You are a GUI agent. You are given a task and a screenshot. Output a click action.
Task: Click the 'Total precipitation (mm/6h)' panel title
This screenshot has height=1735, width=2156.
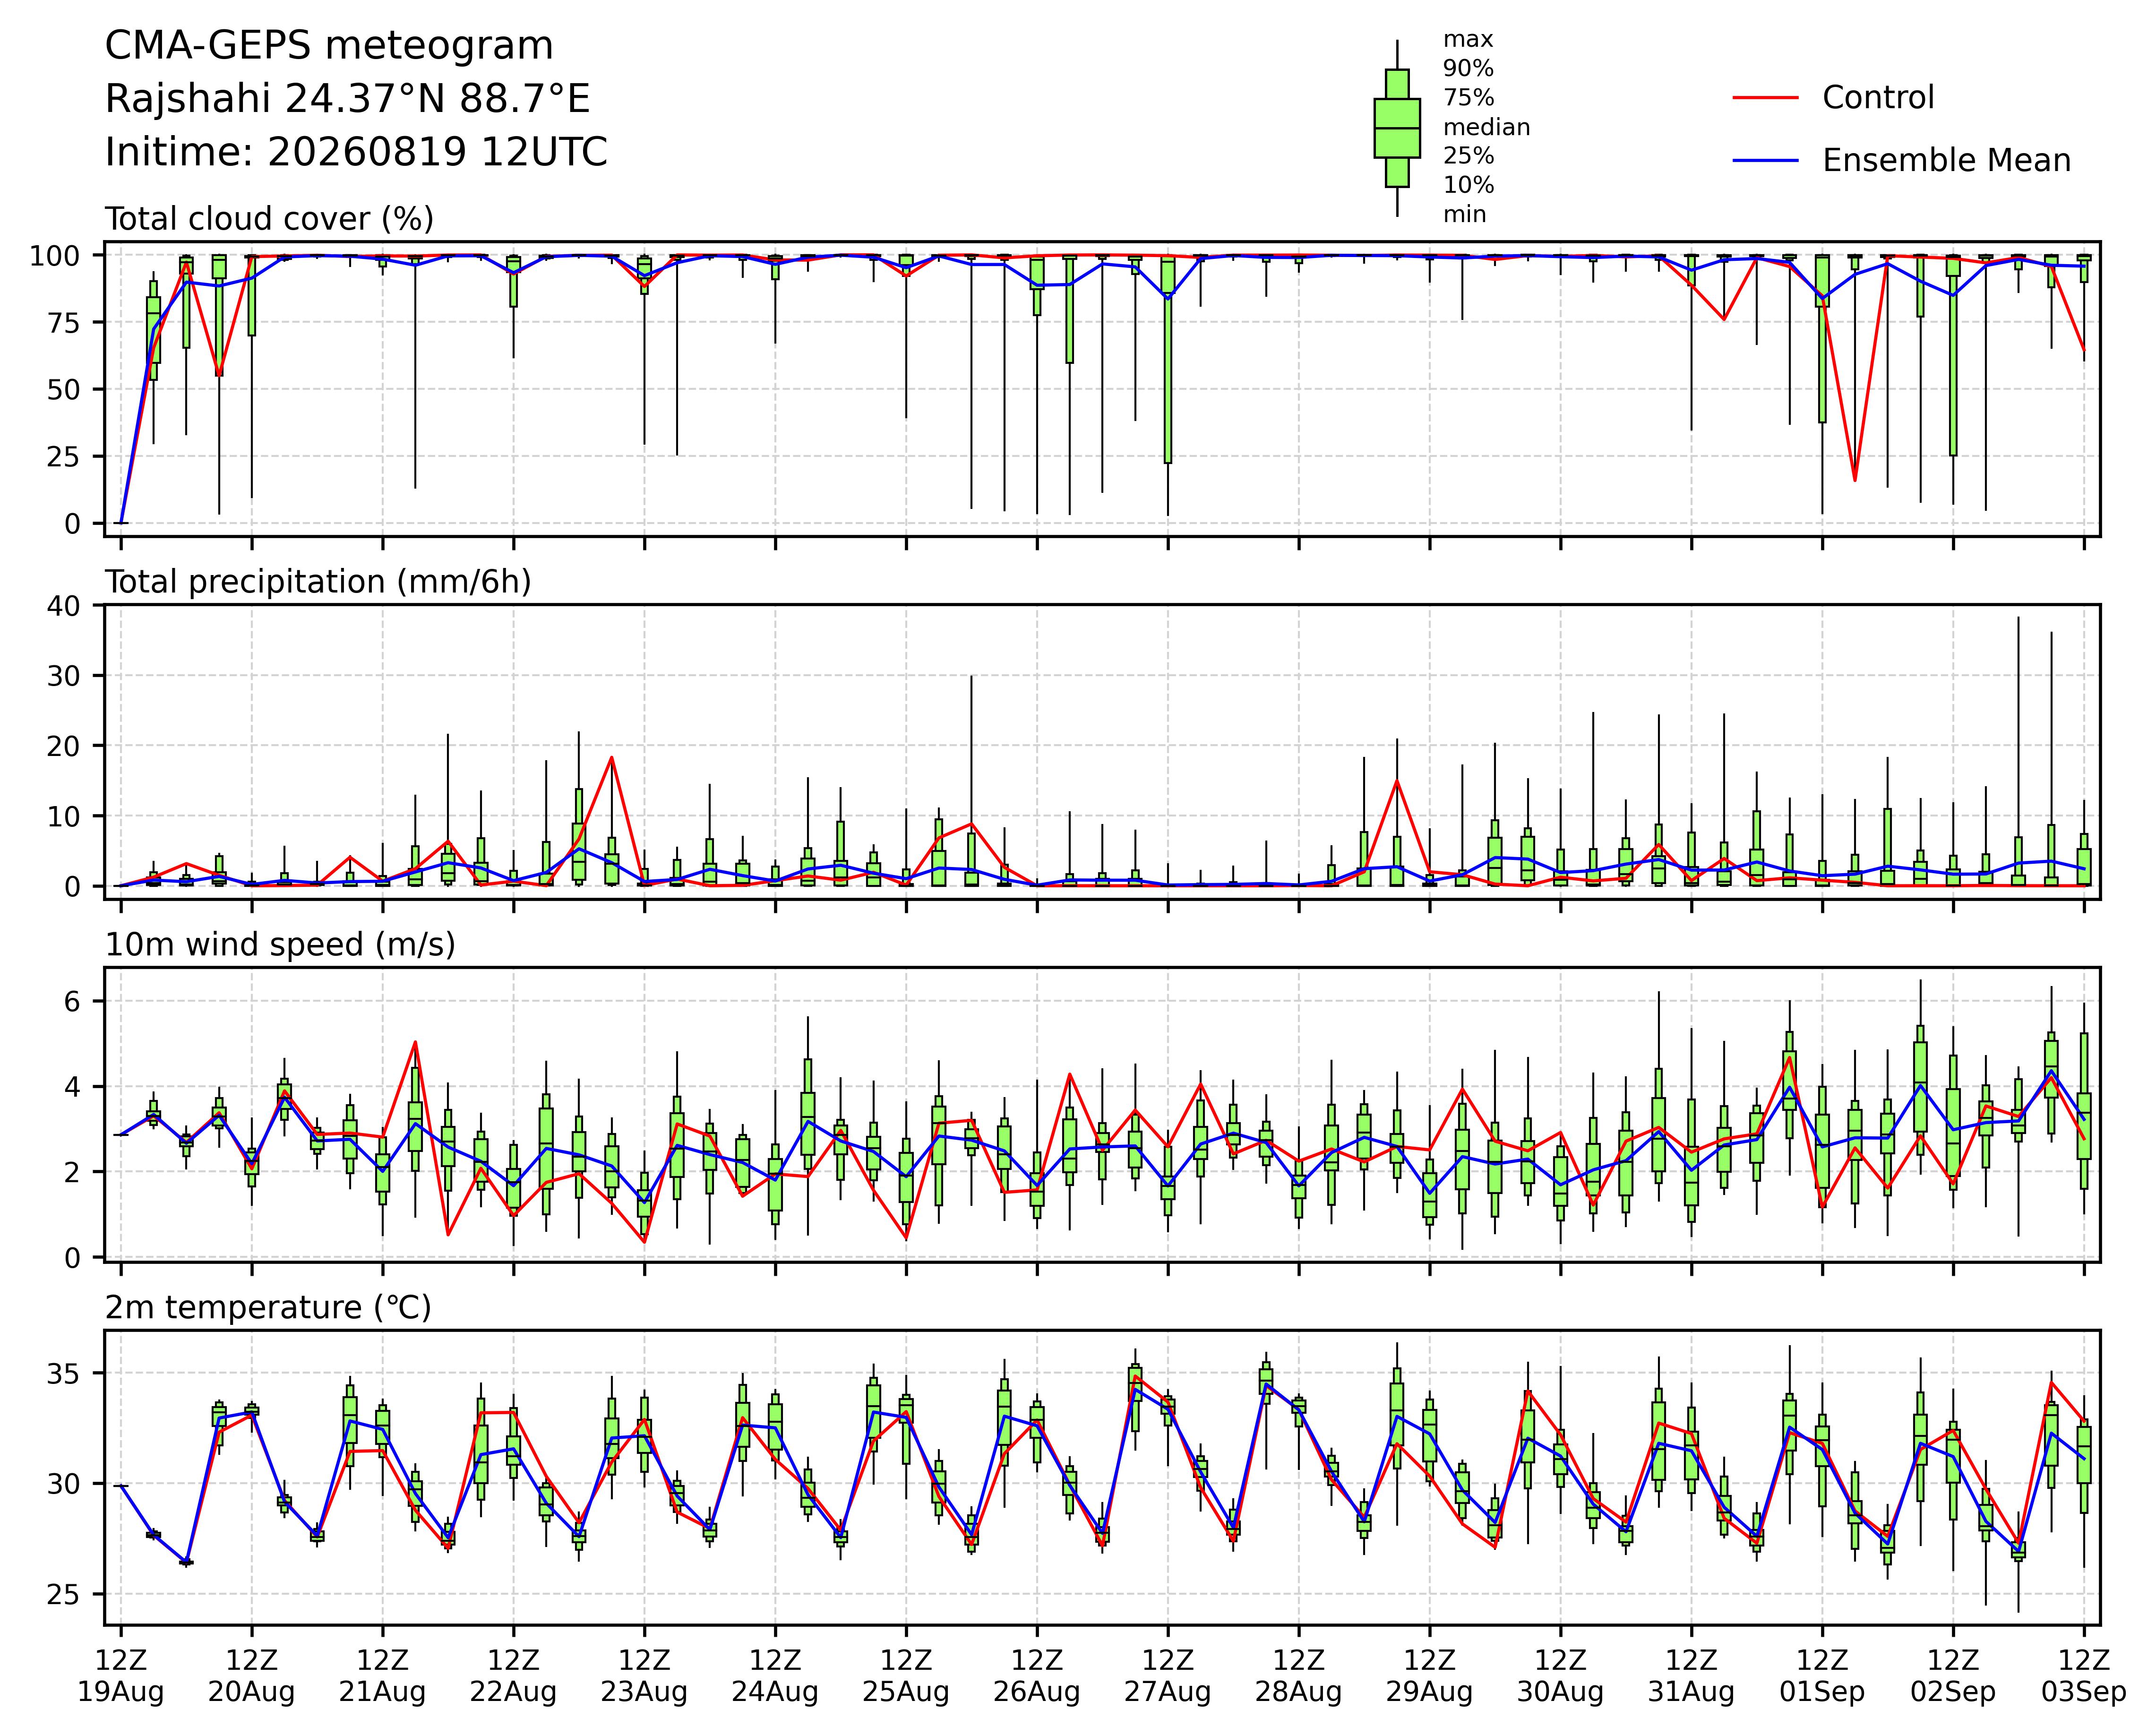coord(318,582)
